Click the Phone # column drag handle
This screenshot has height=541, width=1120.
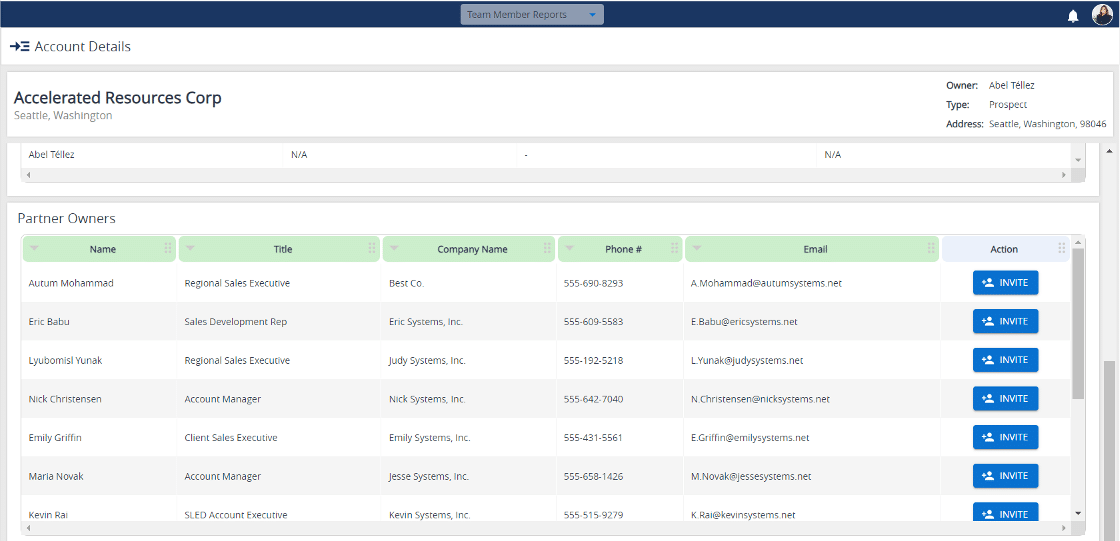675,249
